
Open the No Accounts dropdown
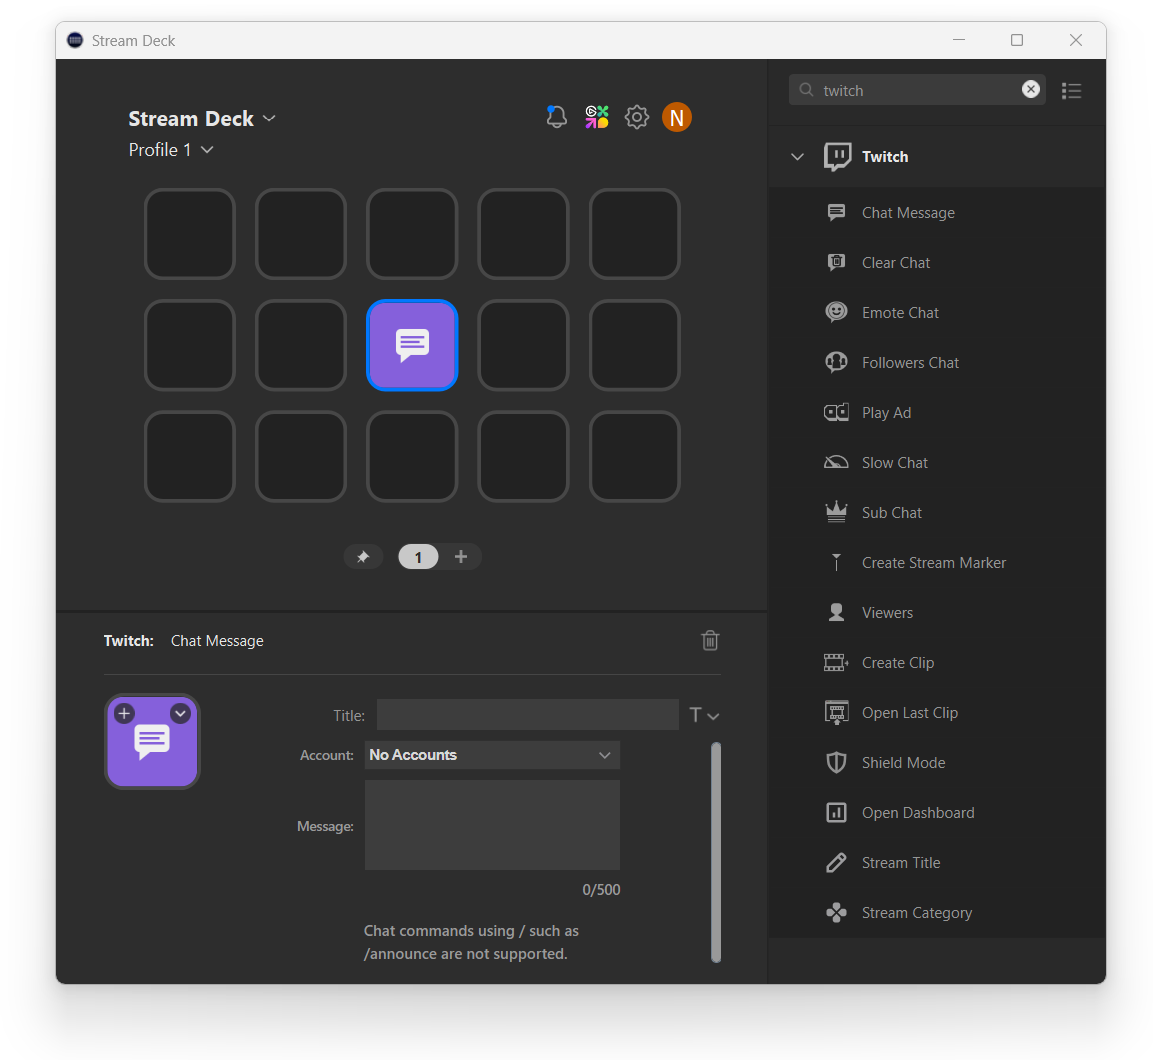(492, 755)
